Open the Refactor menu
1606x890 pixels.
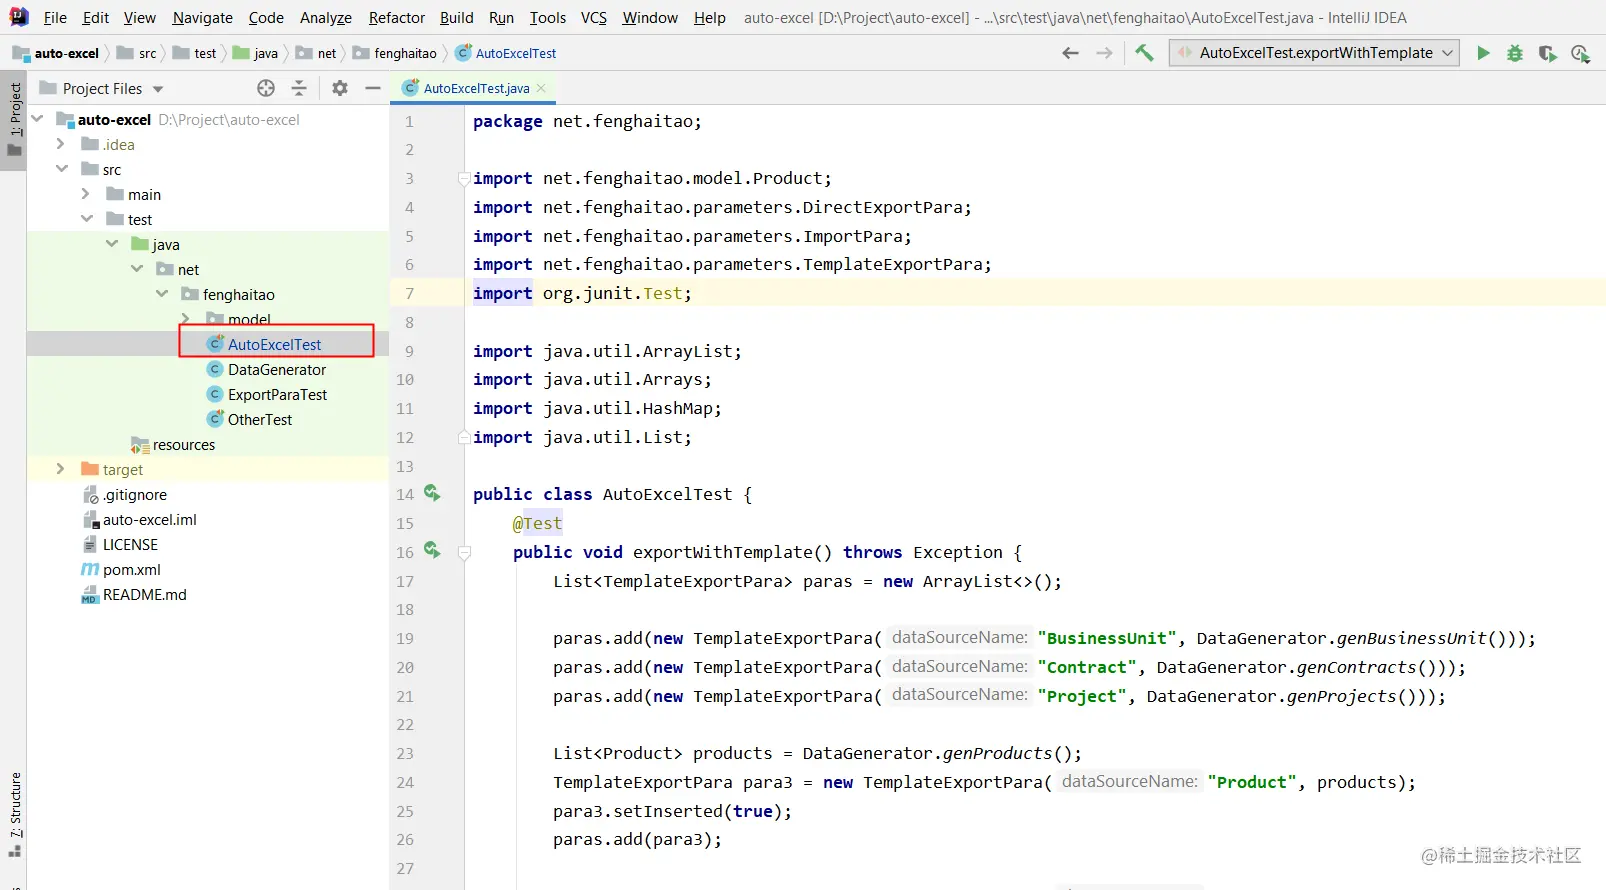point(397,17)
